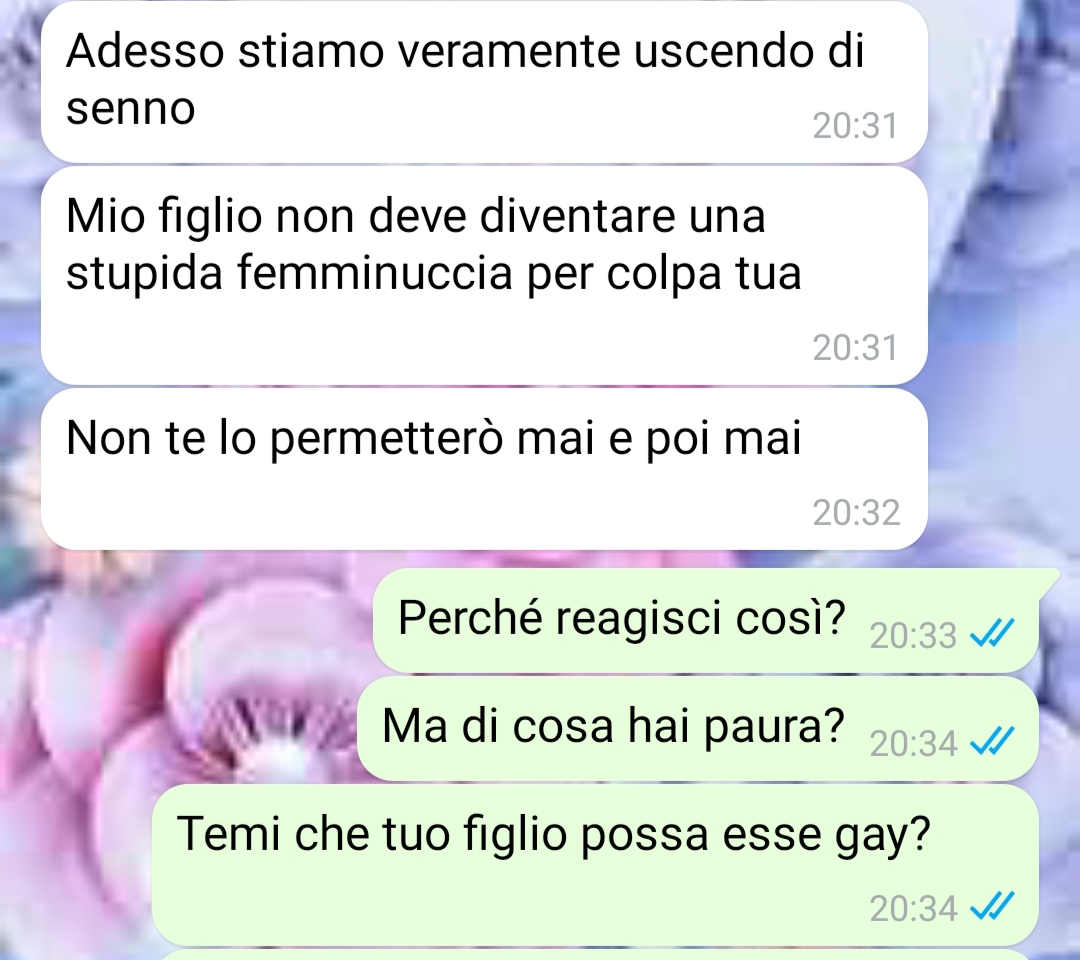1080x960 pixels.
Task: Tap the 20:33 timestamp on sent message
Action: pos(913,636)
